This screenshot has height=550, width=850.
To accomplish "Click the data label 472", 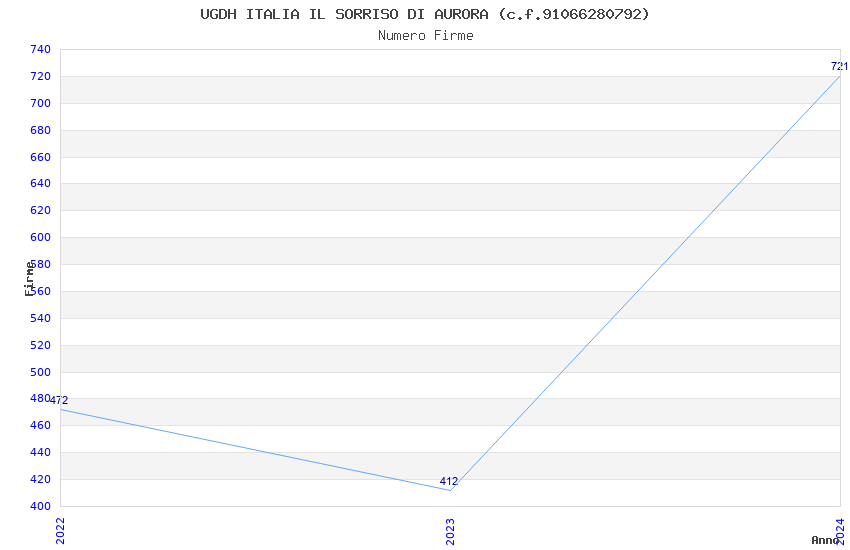I will pyautogui.click(x=59, y=400).
